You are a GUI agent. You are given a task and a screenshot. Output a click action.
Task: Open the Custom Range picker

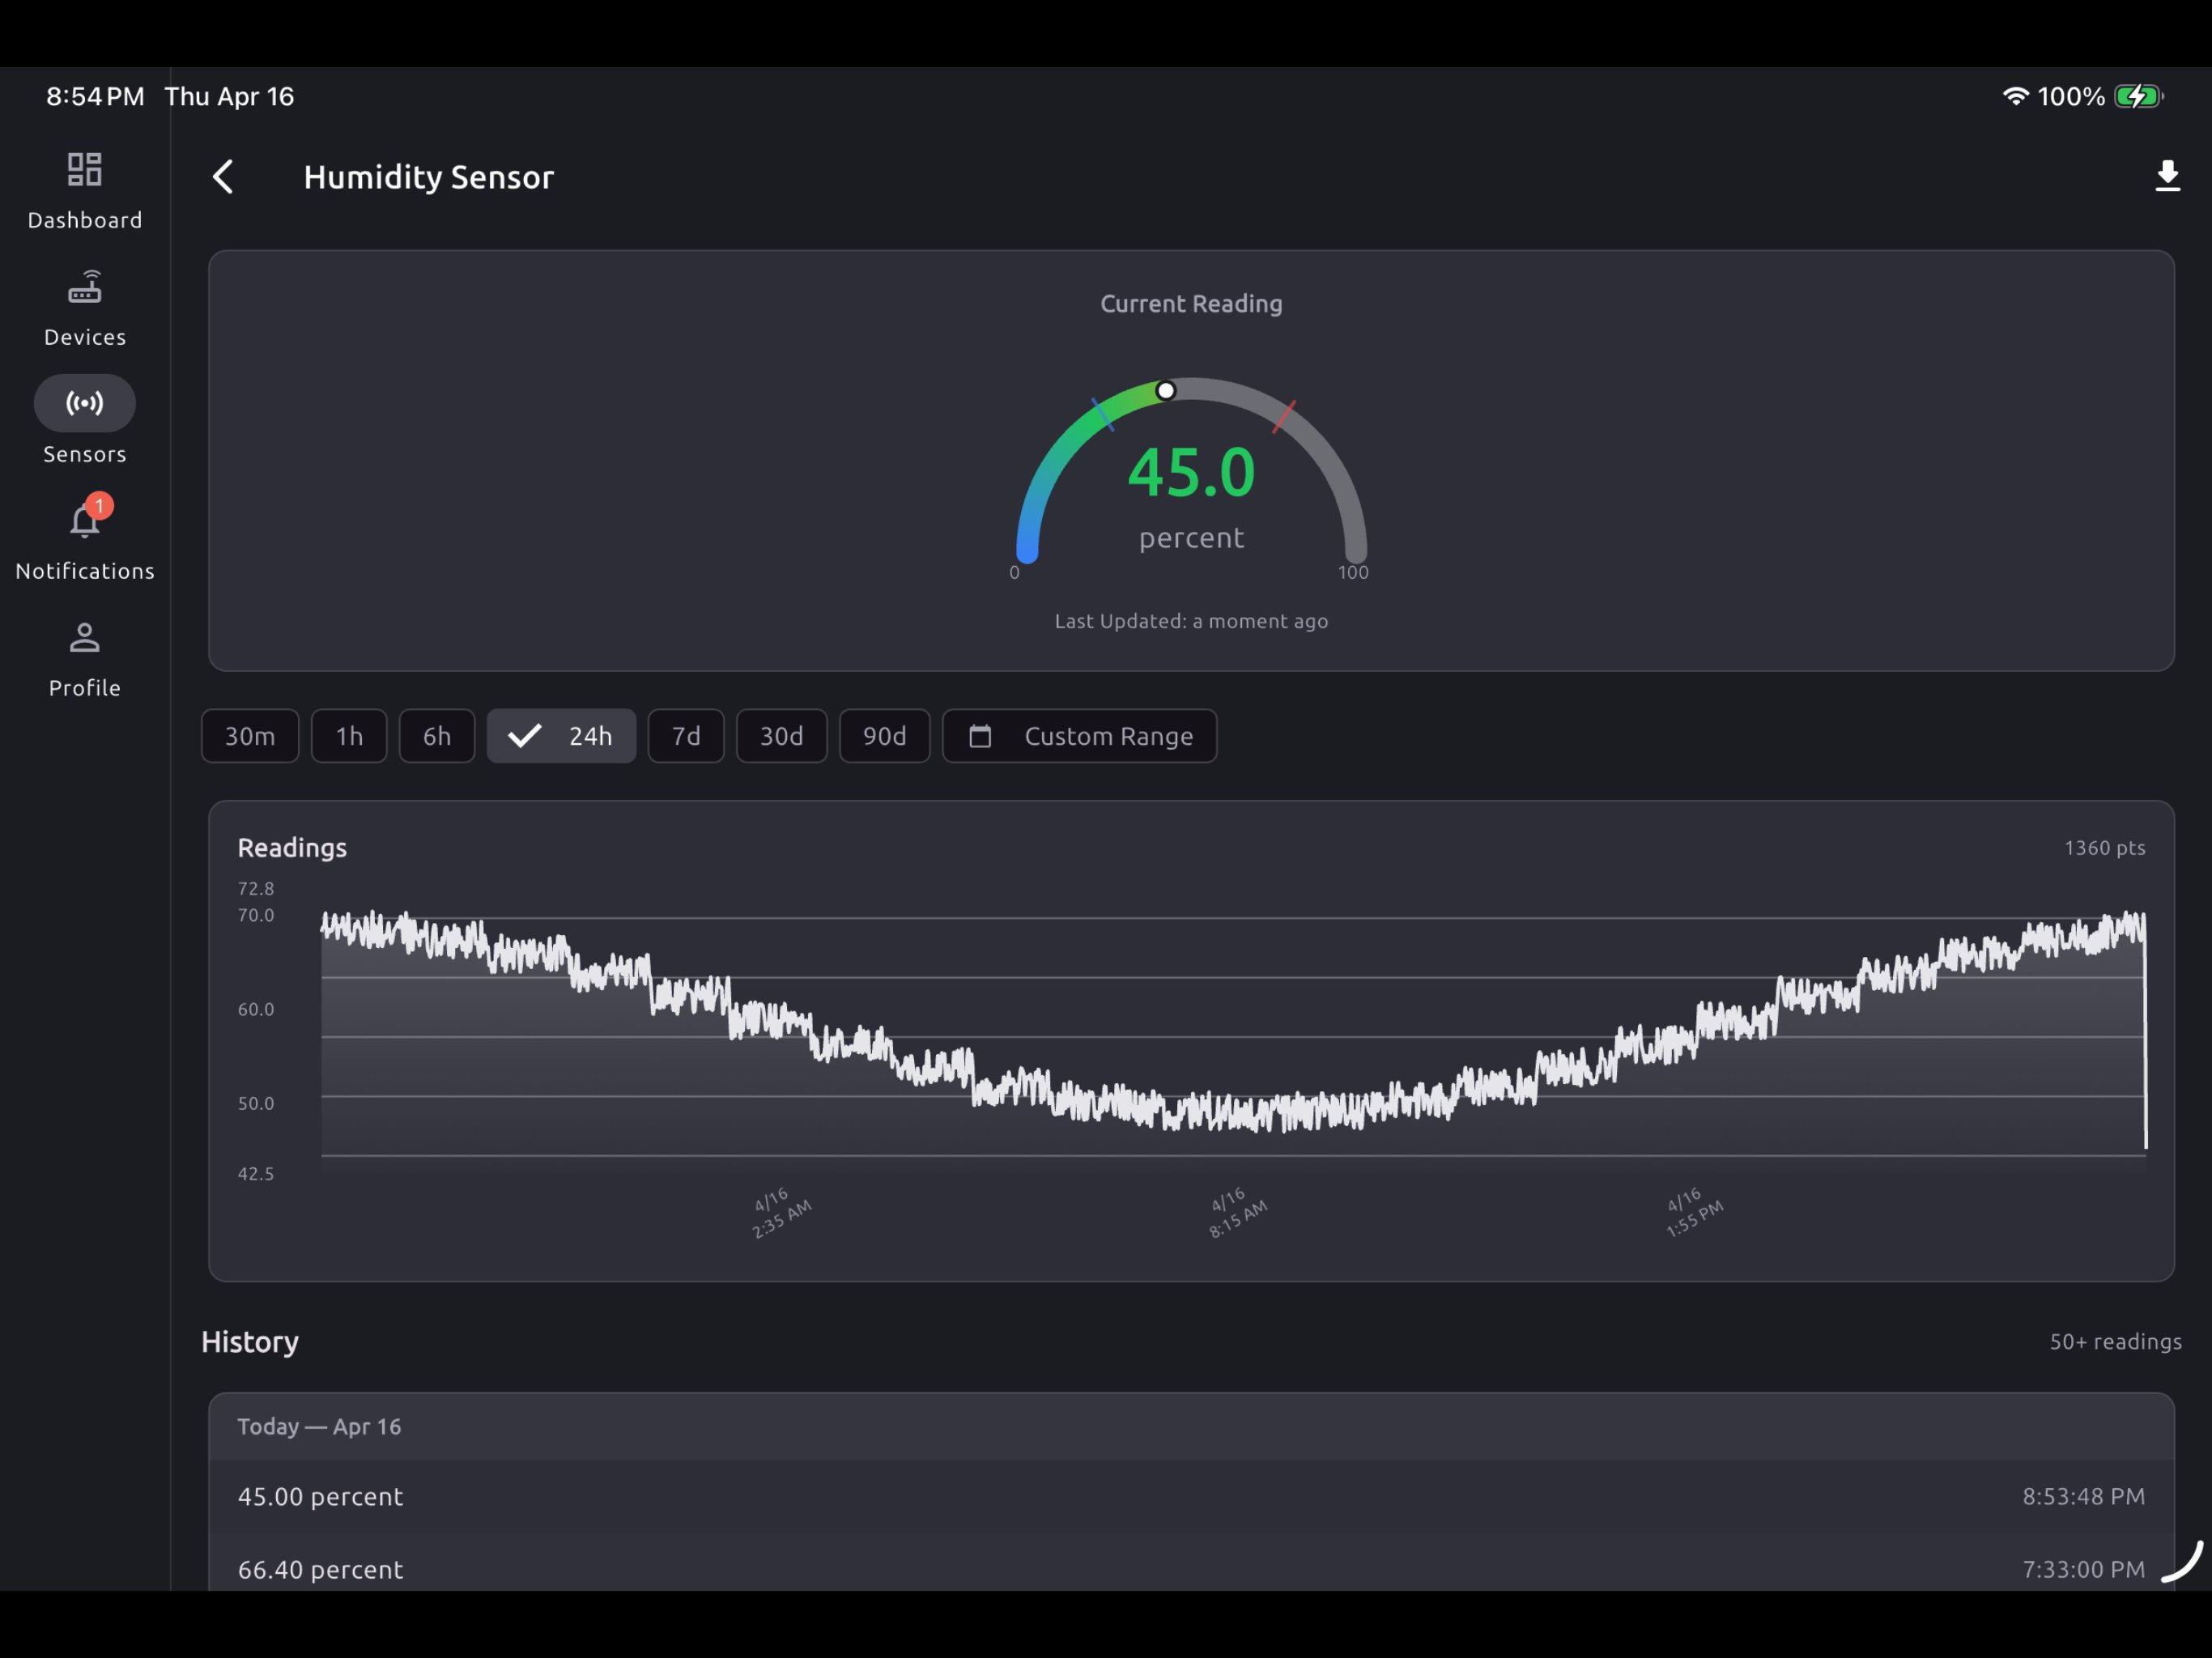pos(1080,736)
